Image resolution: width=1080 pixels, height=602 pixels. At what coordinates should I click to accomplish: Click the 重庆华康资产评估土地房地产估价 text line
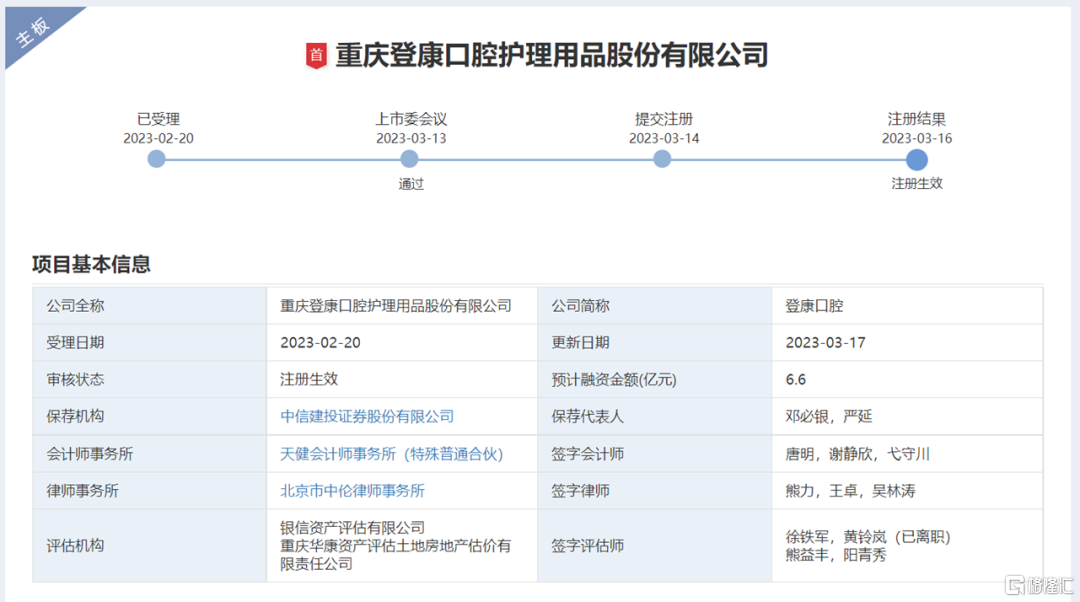395,546
